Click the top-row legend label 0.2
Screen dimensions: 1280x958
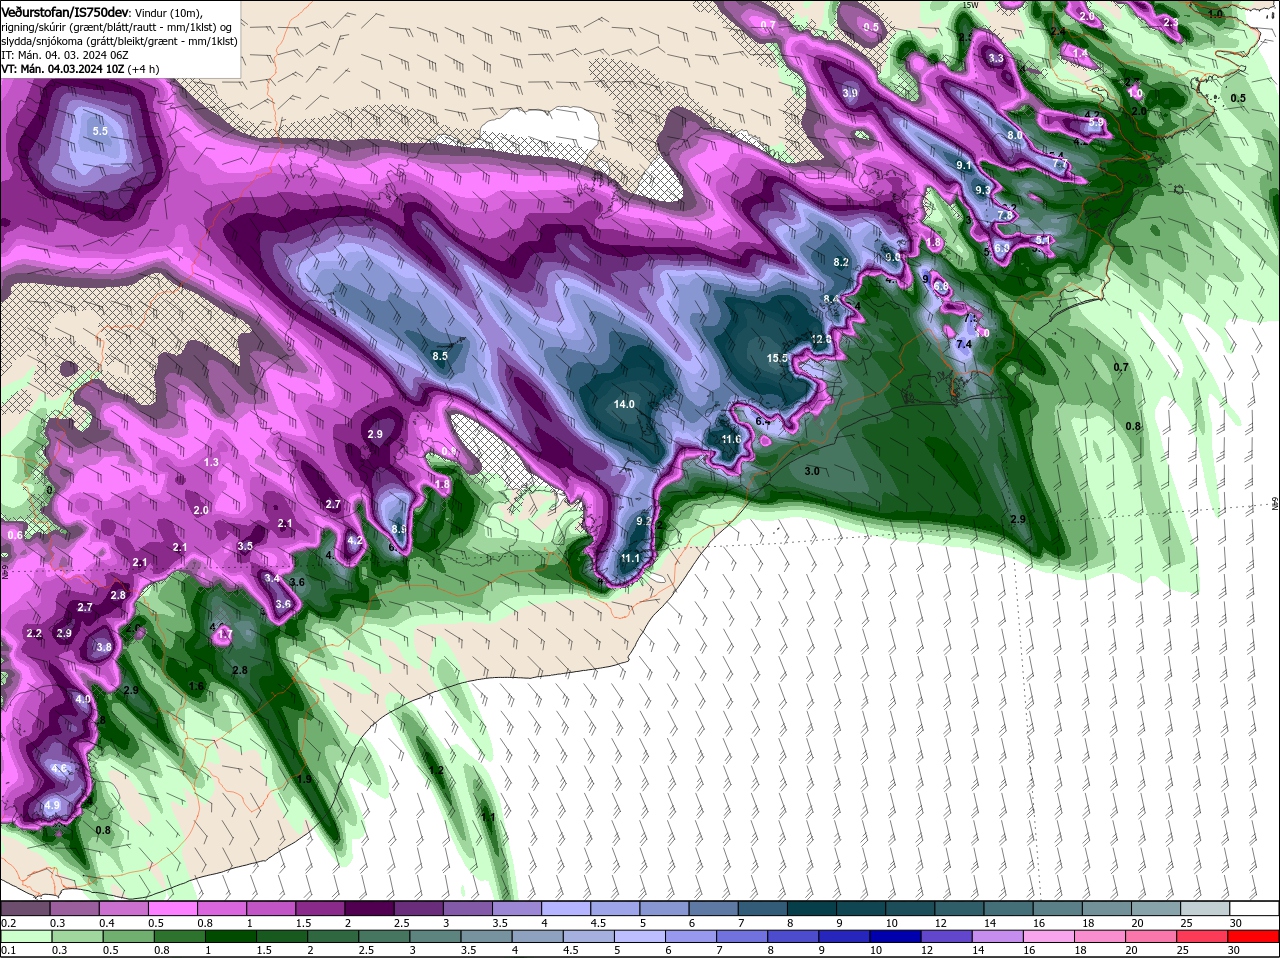click(x=8, y=922)
